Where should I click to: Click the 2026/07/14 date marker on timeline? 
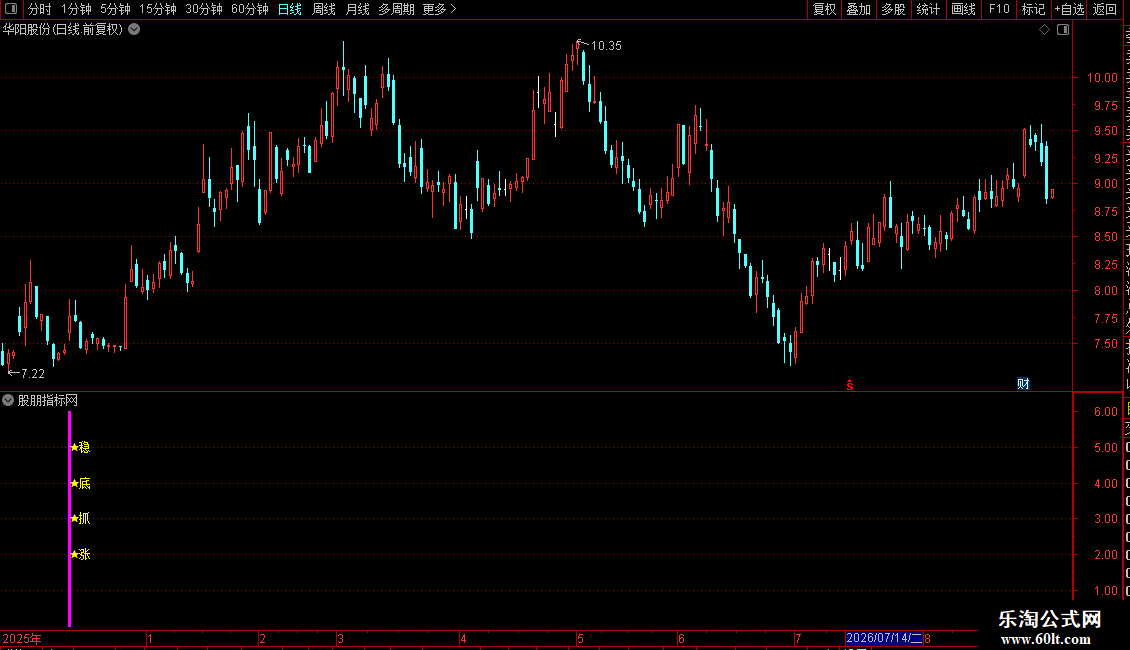[x=884, y=638]
